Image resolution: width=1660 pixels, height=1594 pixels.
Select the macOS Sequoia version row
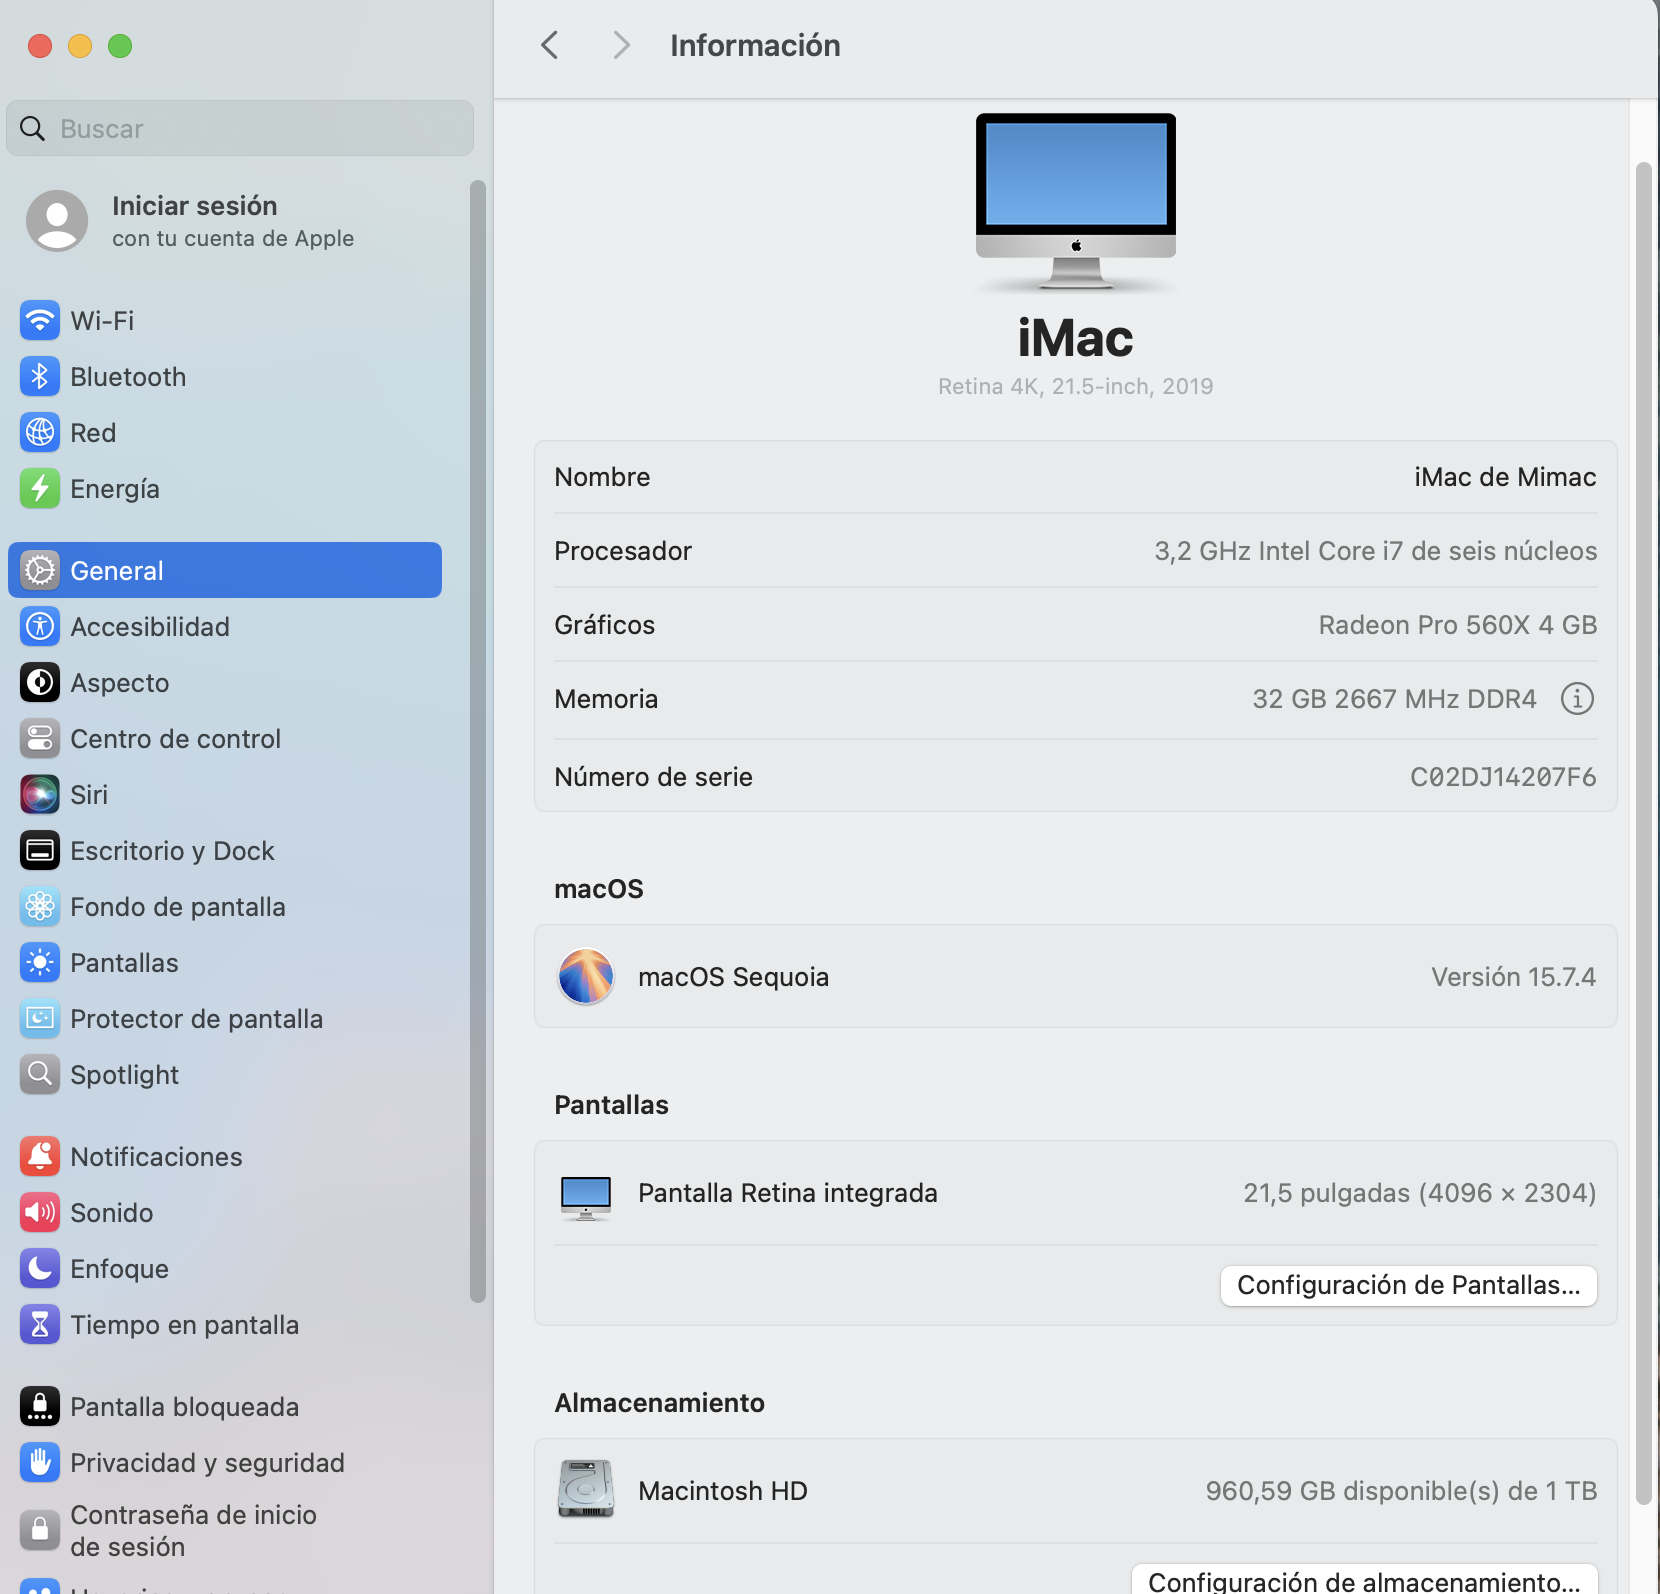[x=1075, y=977]
